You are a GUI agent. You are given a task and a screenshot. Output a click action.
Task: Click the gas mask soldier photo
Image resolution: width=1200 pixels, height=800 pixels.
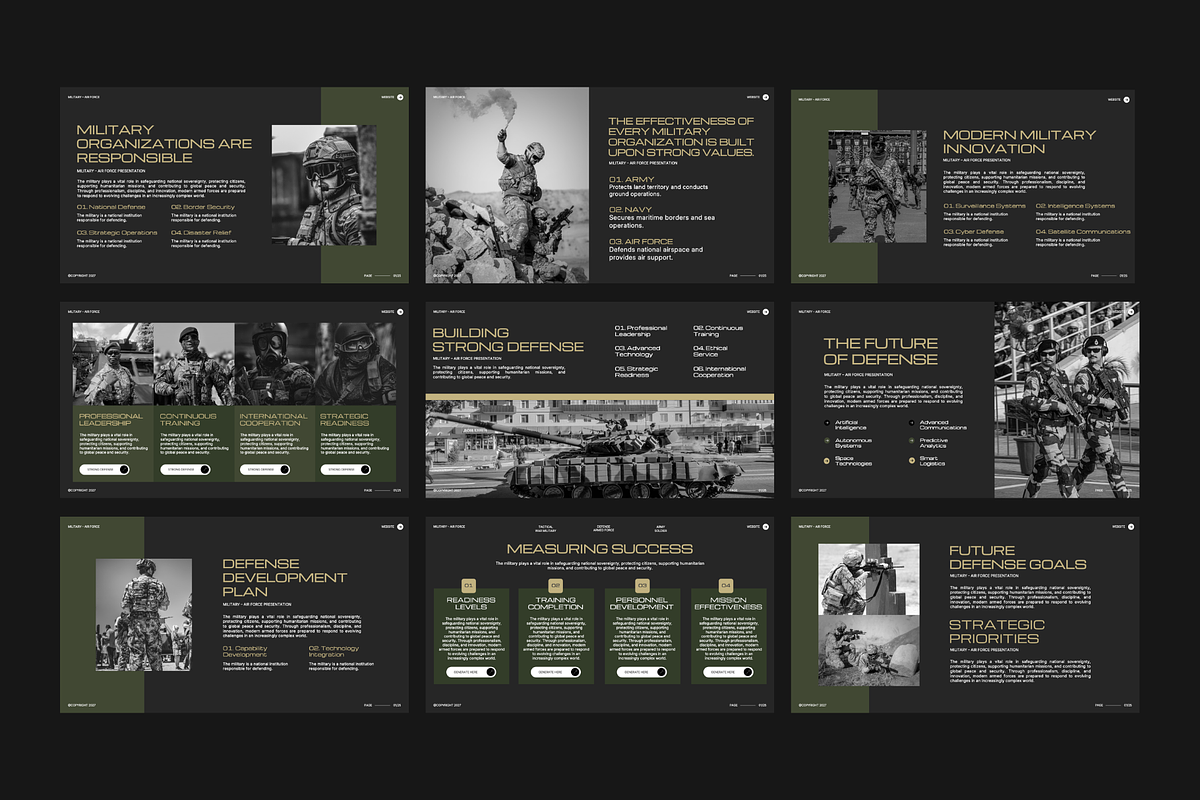click(275, 363)
